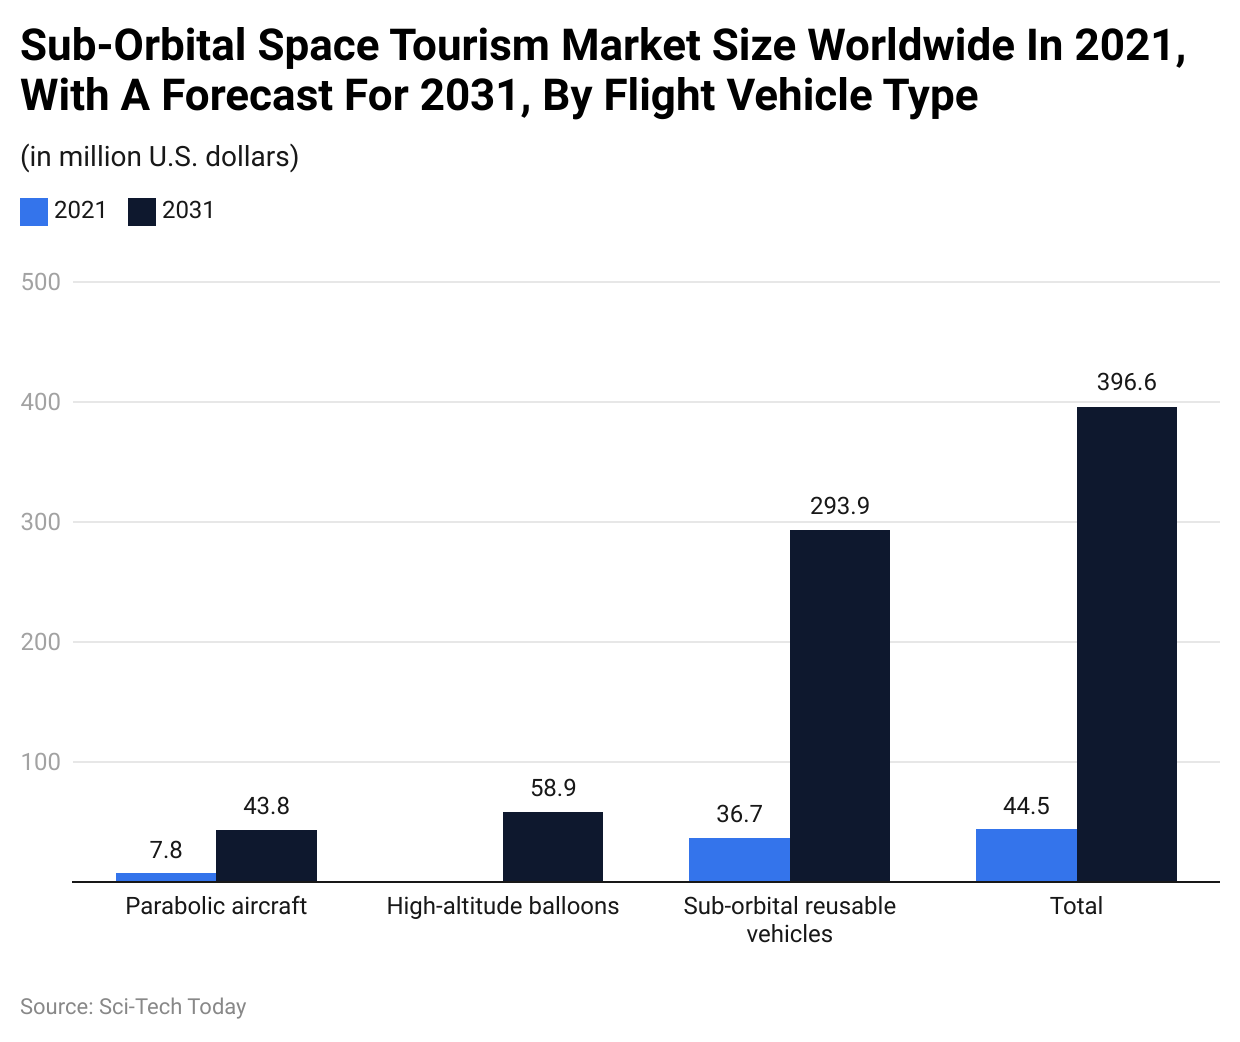Click the High-altitude balloons 2031 bar
Image resolution: width=1240 pixels, height=1042 pixels.
coord(553,847)
